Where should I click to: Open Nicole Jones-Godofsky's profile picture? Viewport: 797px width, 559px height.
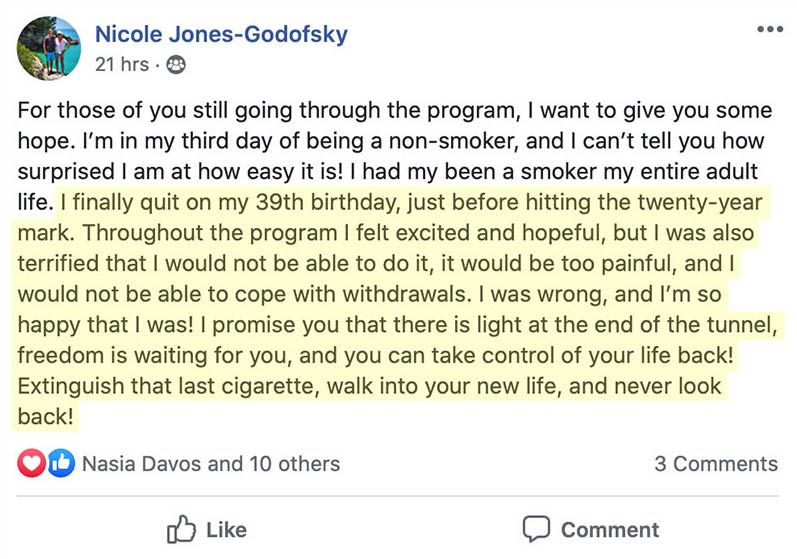49,48
